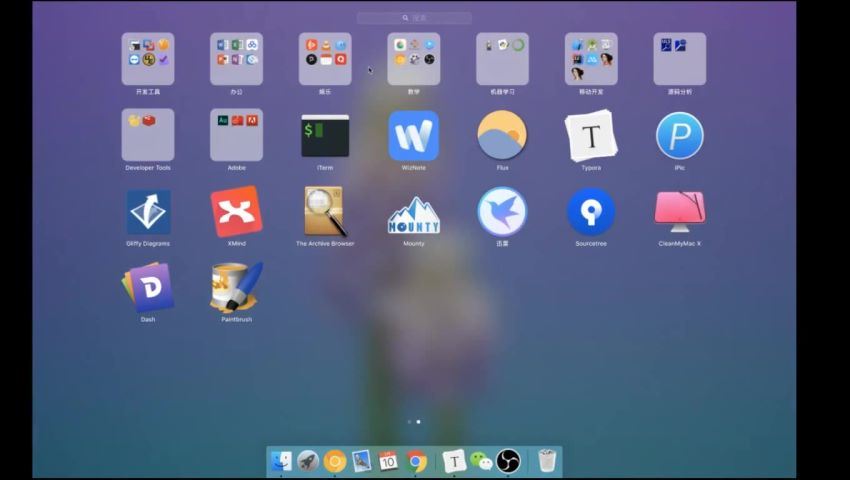Viewport: 850px width, 480px height.
Task: Click the Launchpad search field
Action: tap(414, 18)
